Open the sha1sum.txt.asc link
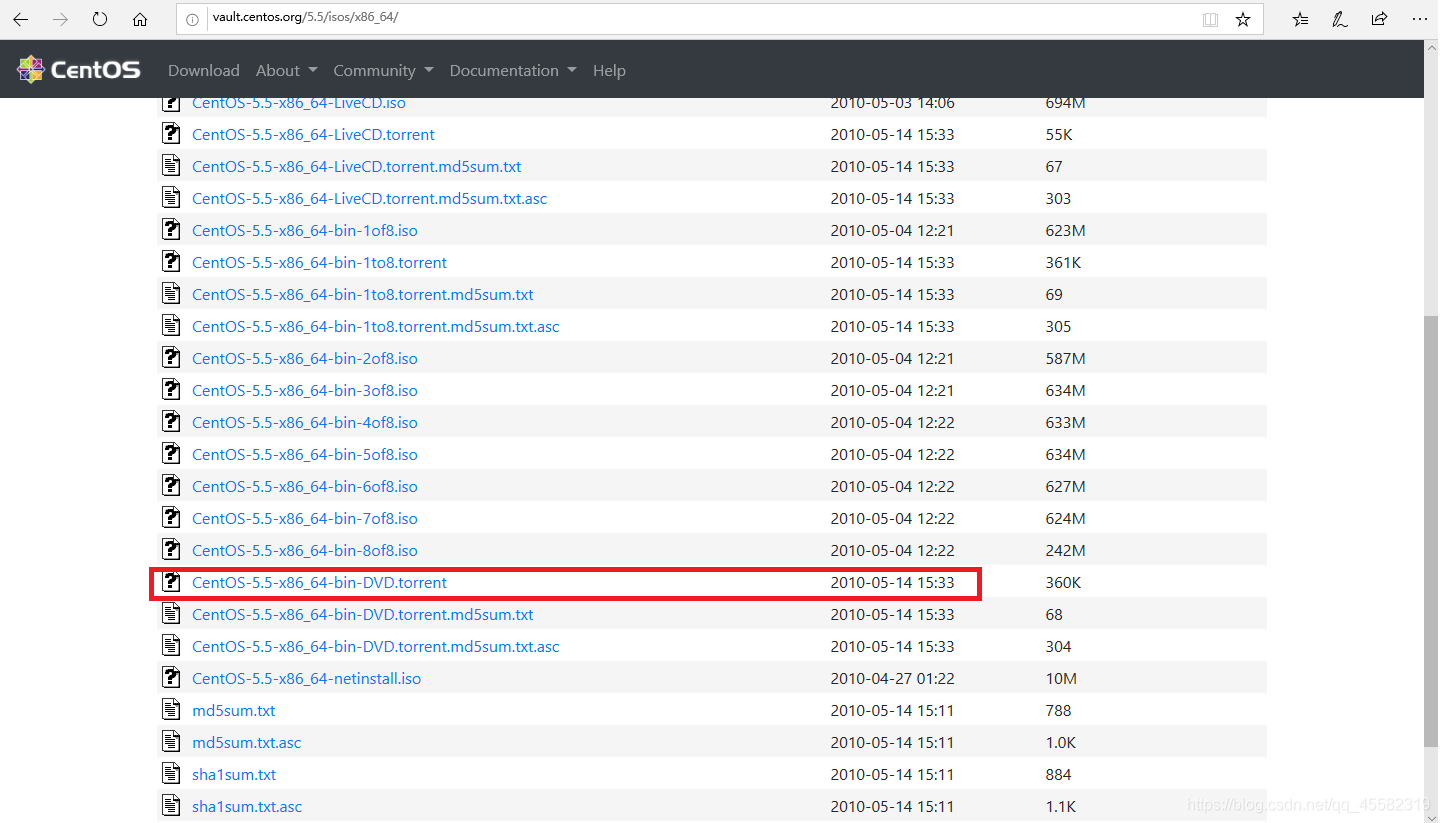 click(x=247, y=806)
